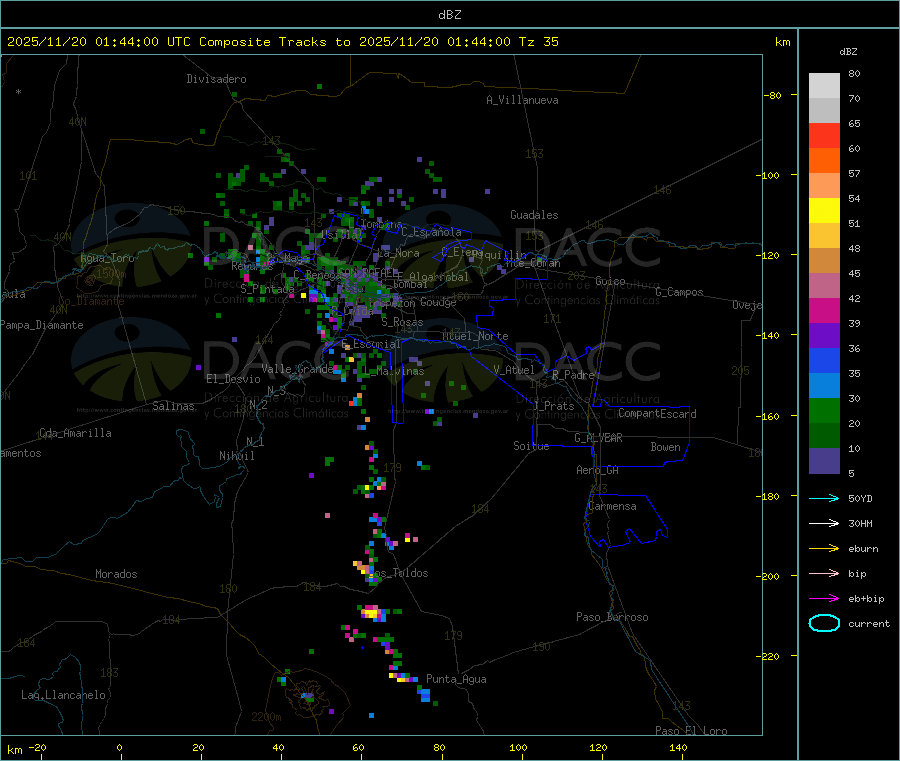Image resolution: width=900 pixels, height=761 pixels.
Task: Click the 'Atuel_Norte' map label
Action: 475,336
